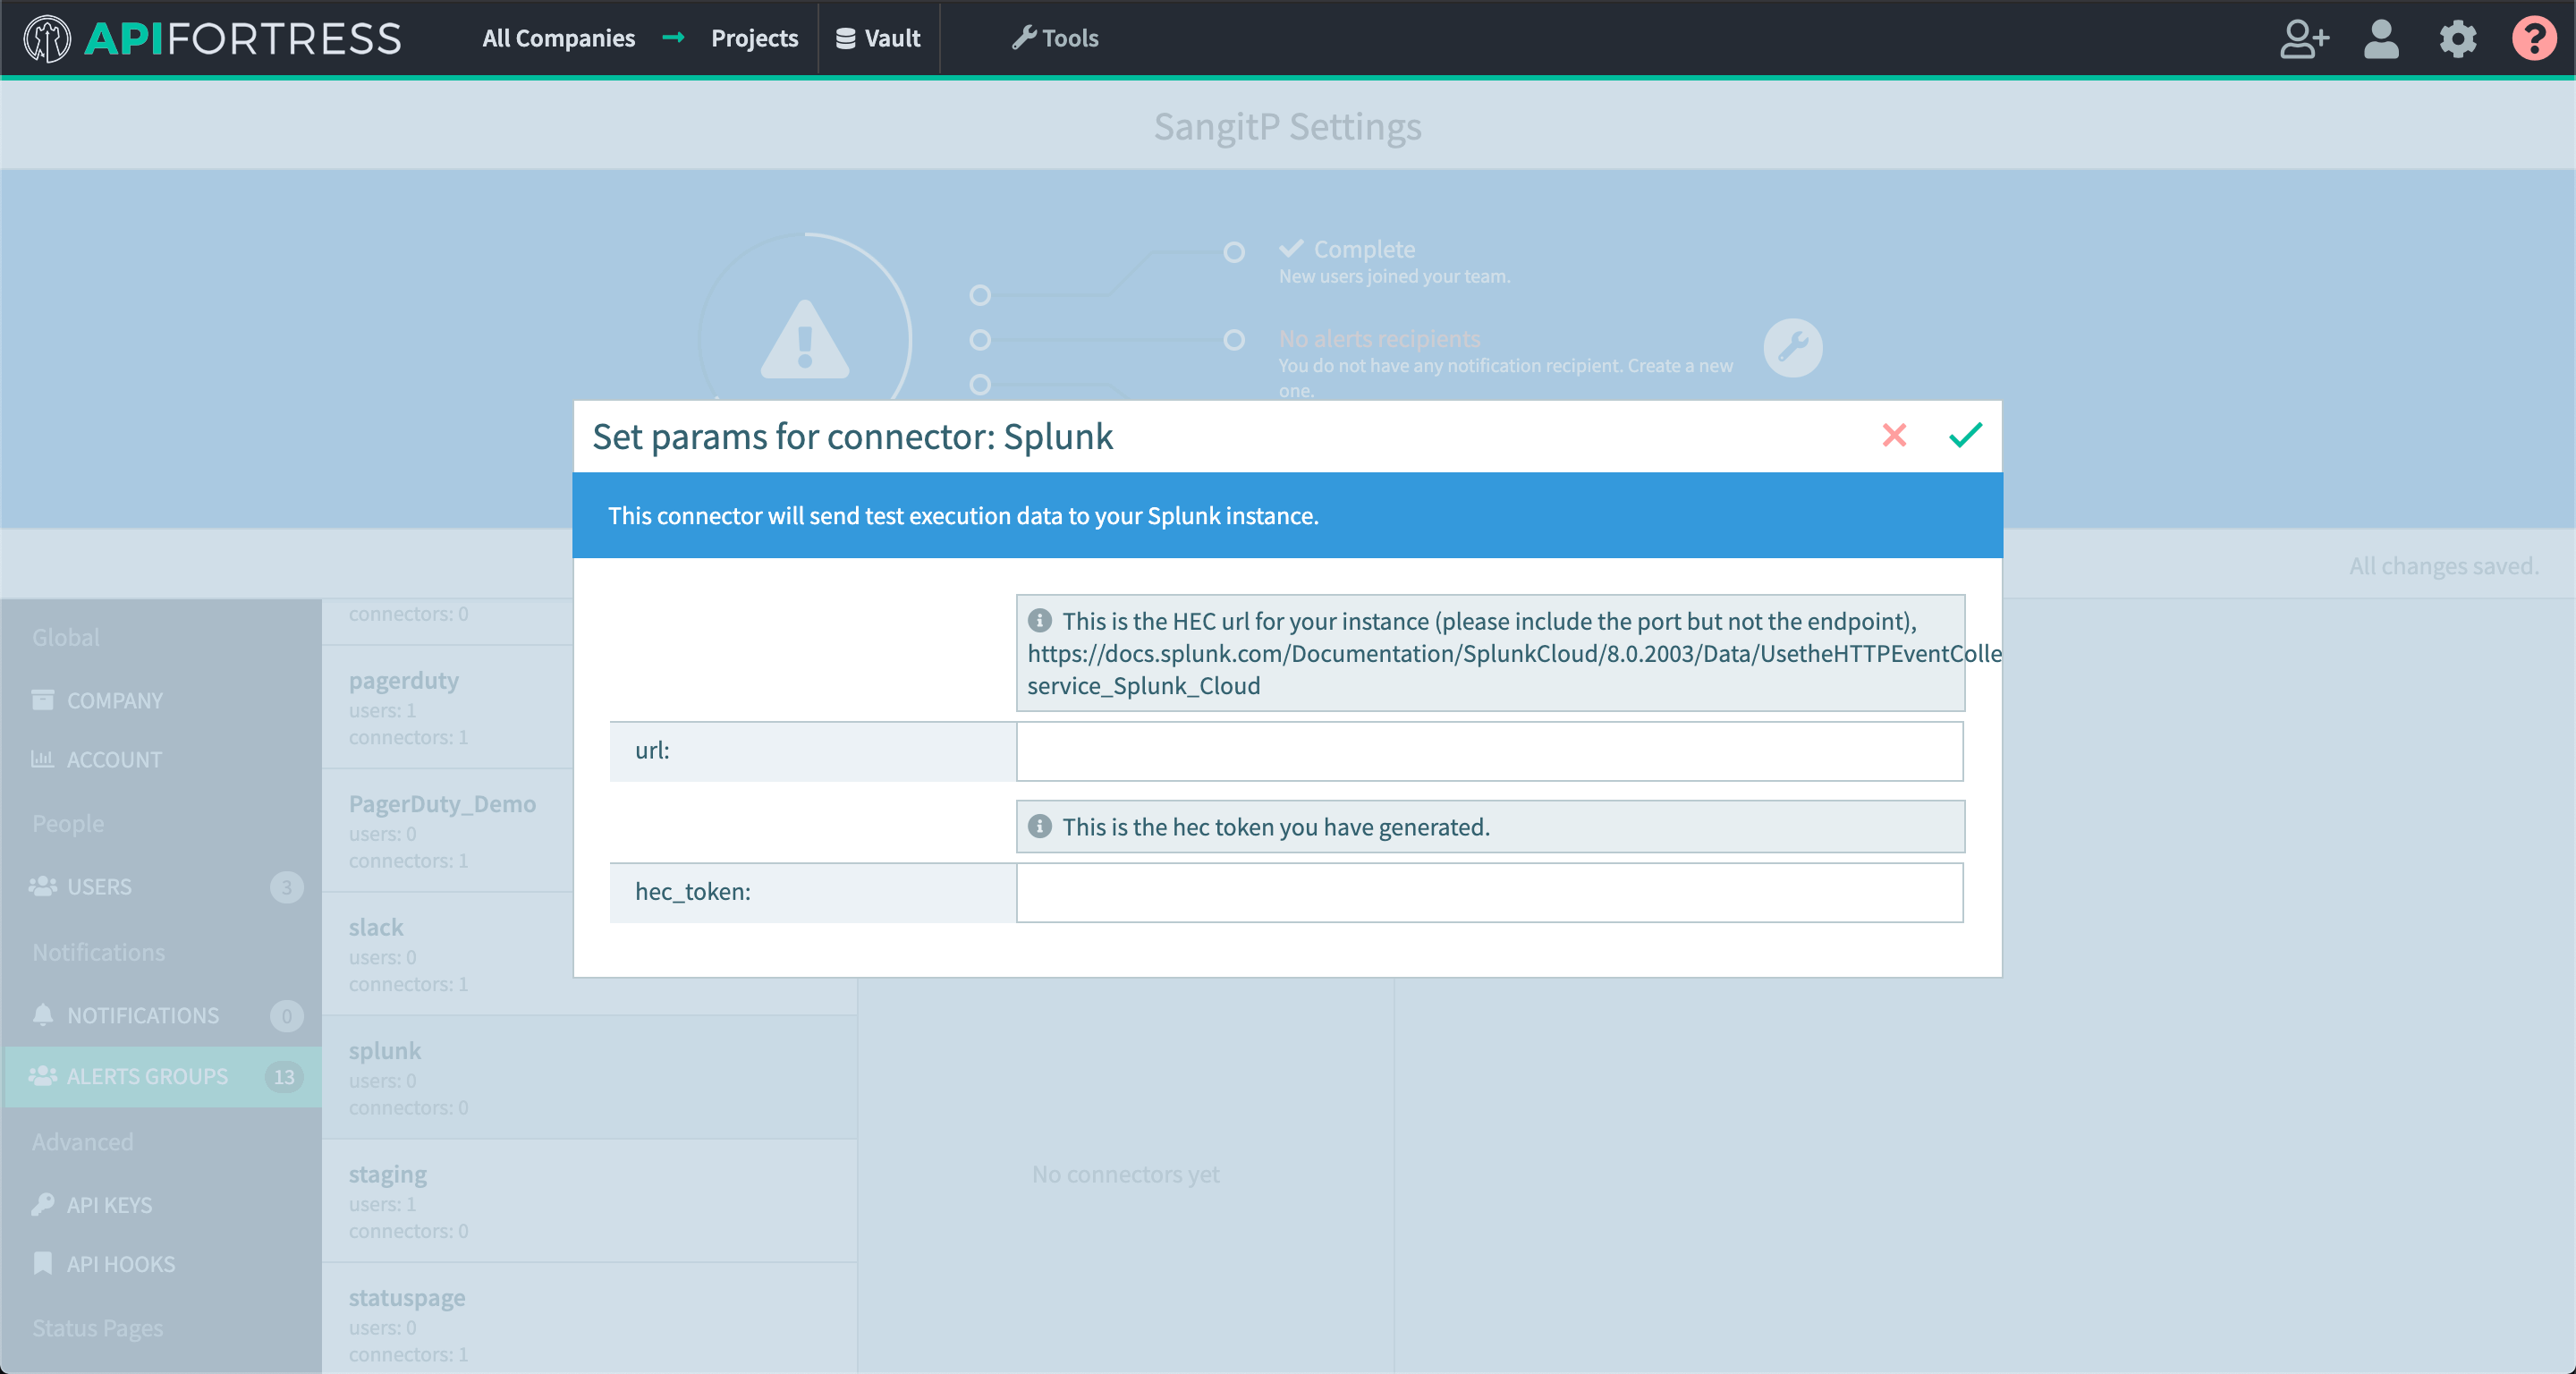Confirm the Splunk connector with the green checkmark
Viewport: 2576px width, 1374px height.
click(x=1963, y=436)
